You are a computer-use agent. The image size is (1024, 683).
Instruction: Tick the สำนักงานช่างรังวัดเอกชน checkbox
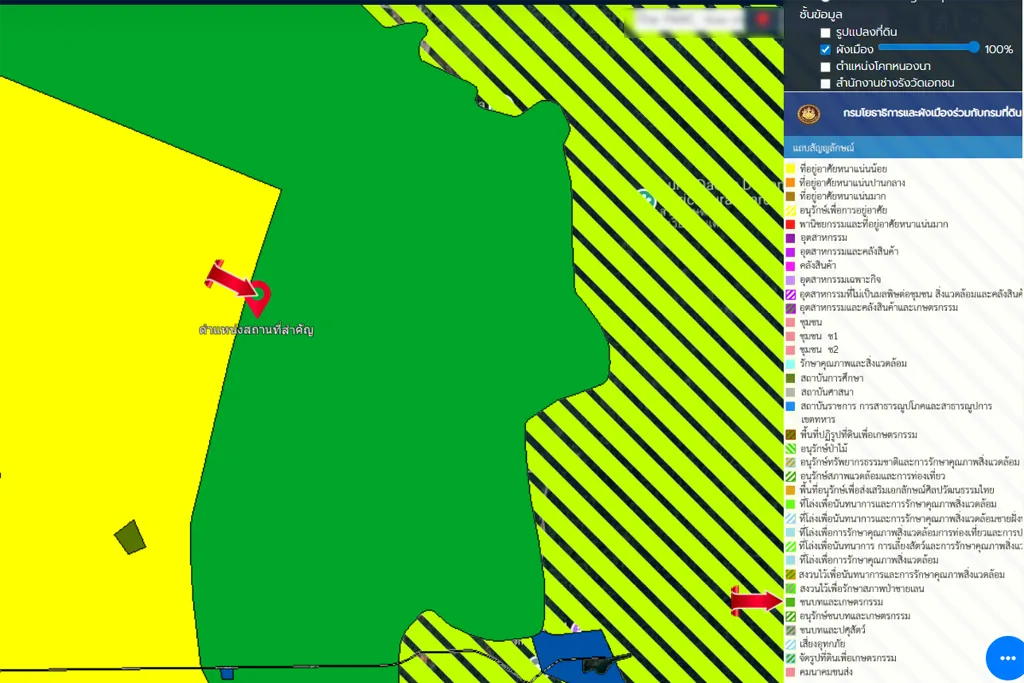(825, 83)
